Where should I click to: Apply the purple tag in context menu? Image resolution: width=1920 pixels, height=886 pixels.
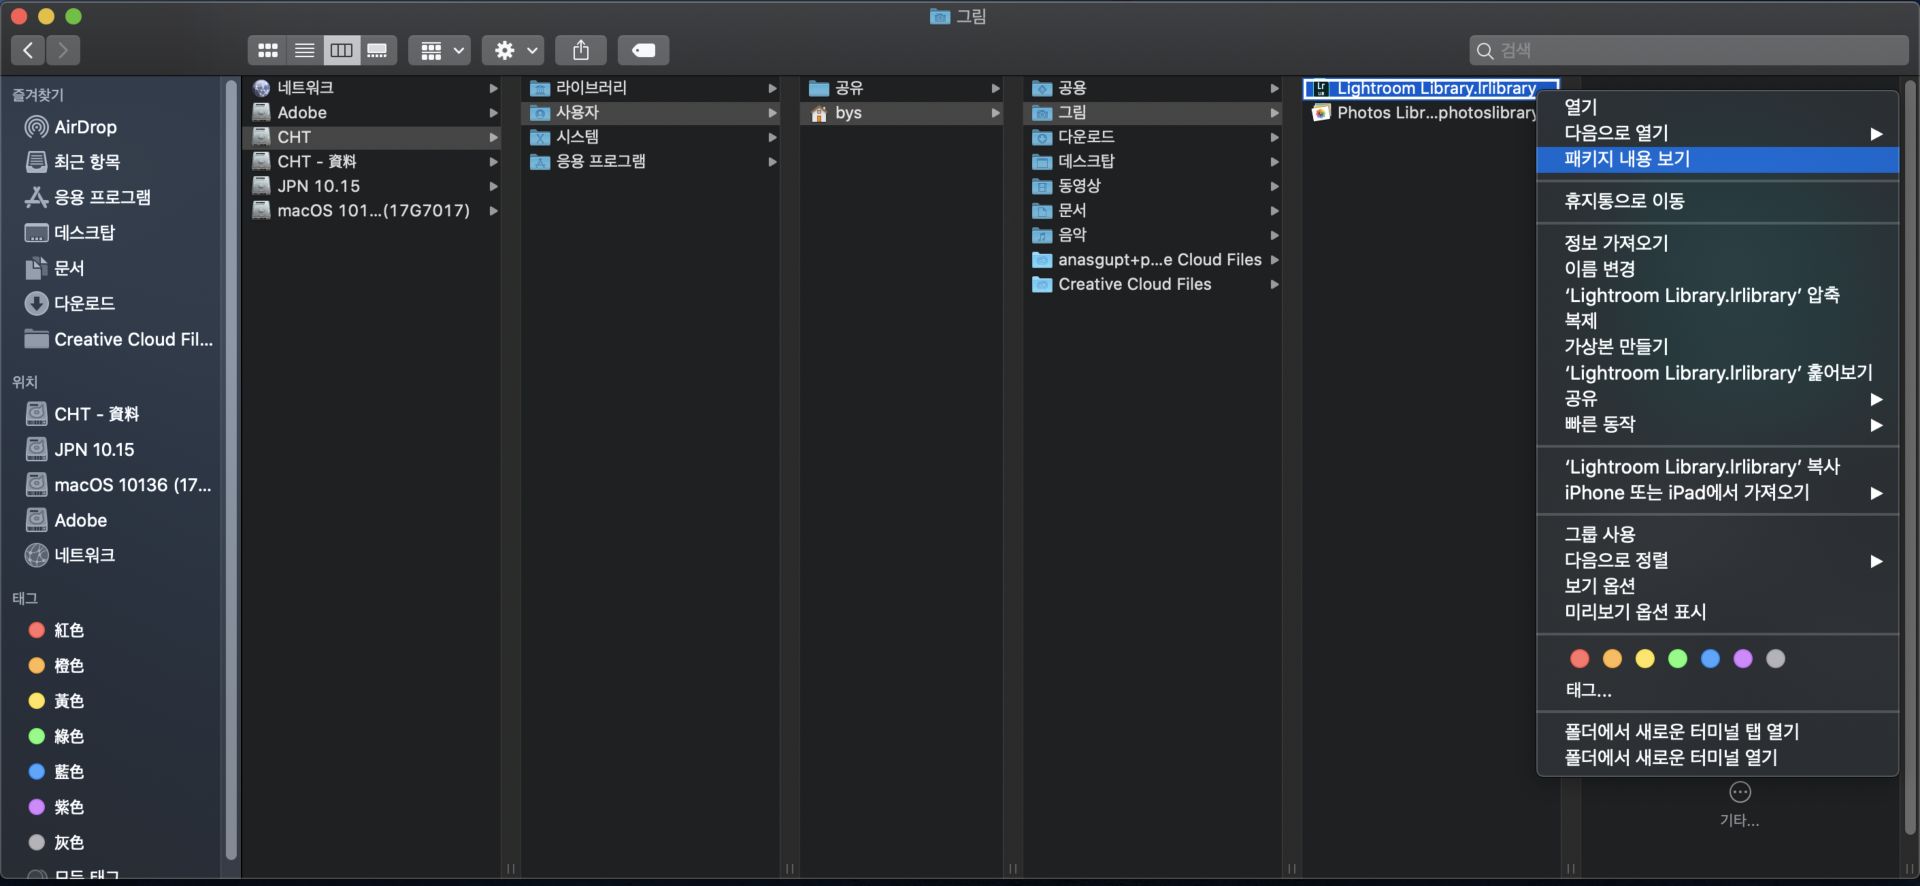[1743, 659]
